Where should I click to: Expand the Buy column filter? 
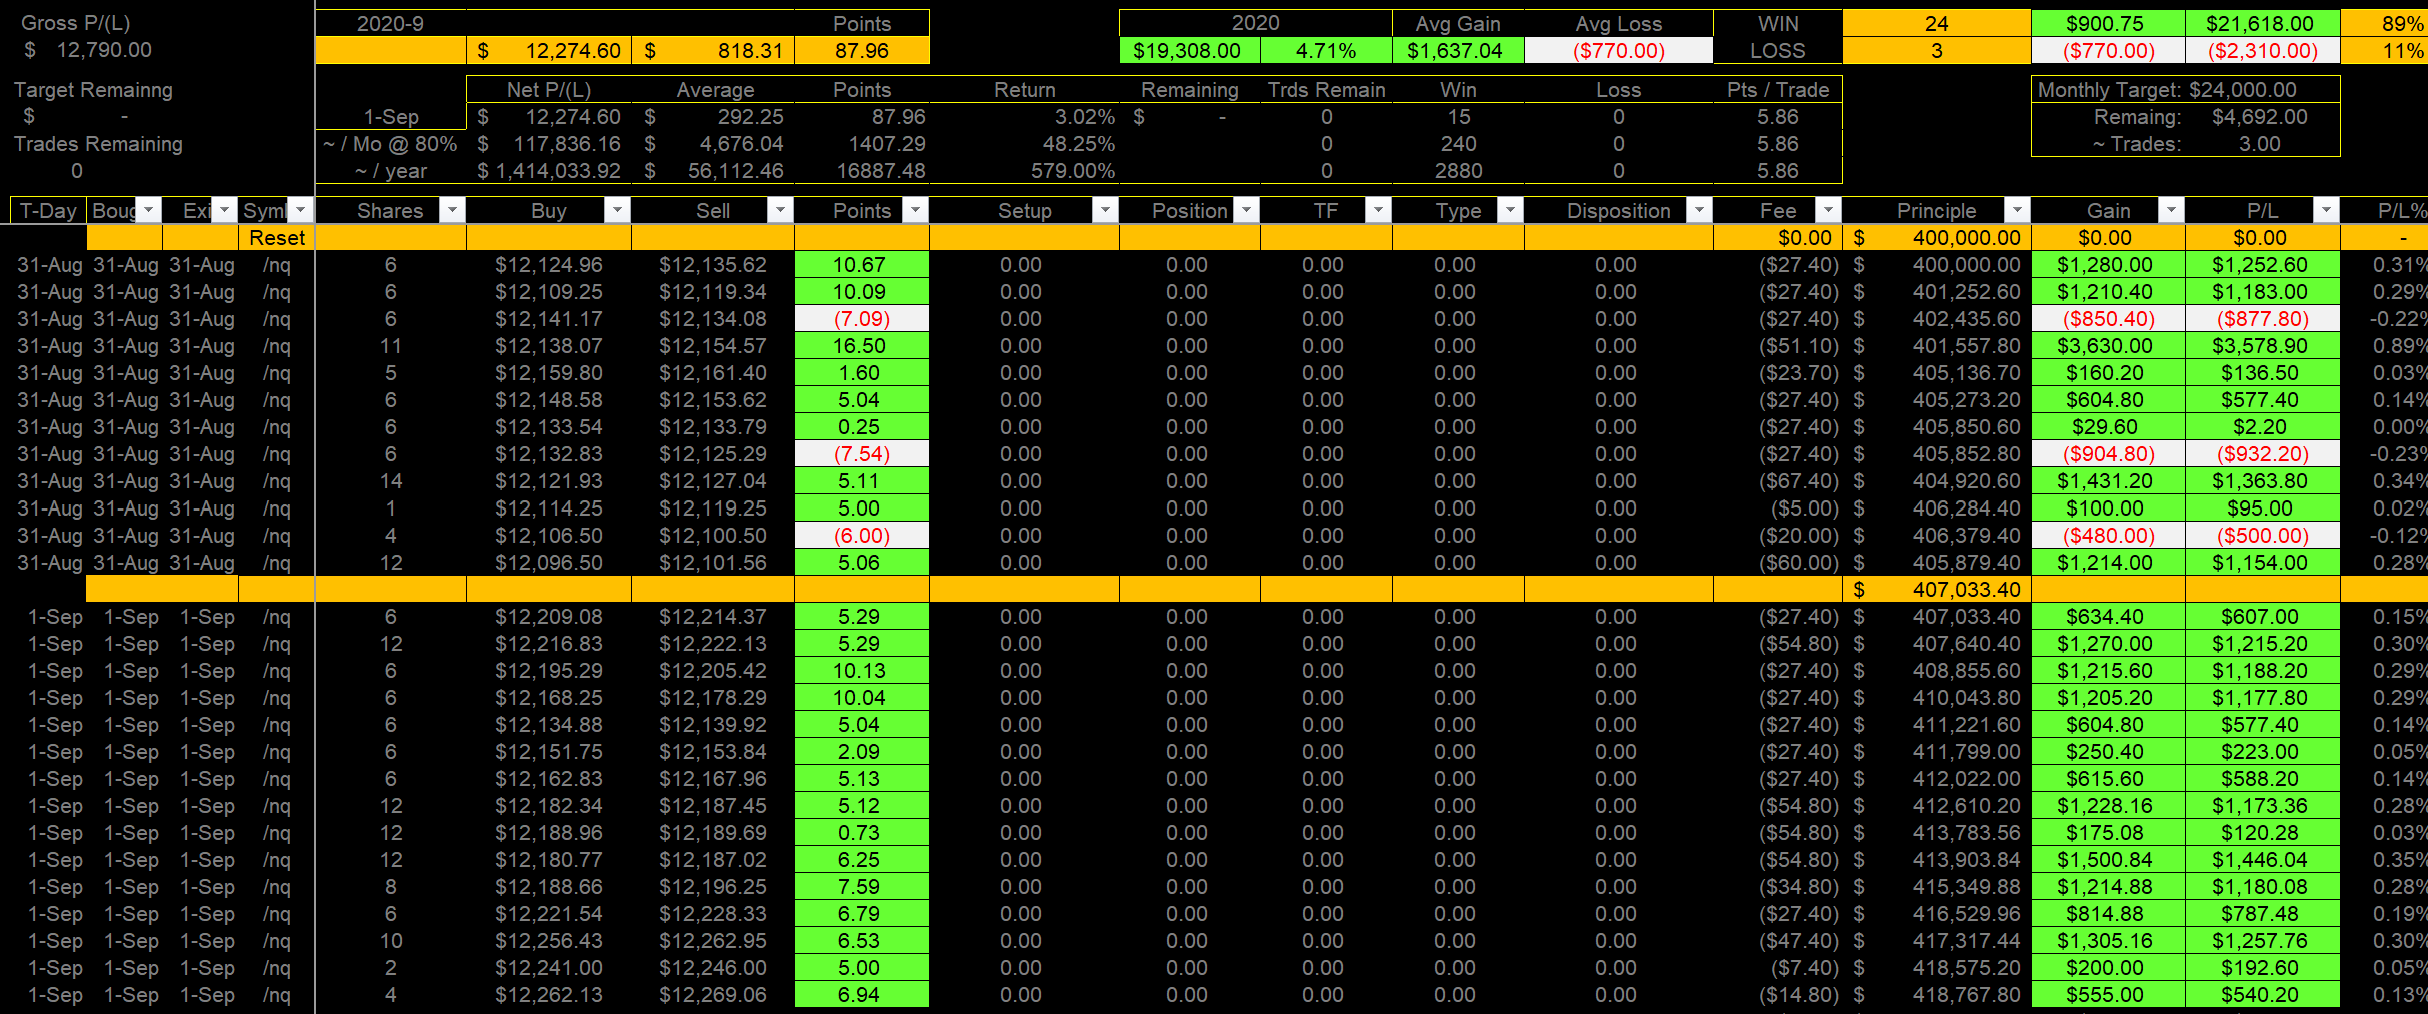(618, 210)
